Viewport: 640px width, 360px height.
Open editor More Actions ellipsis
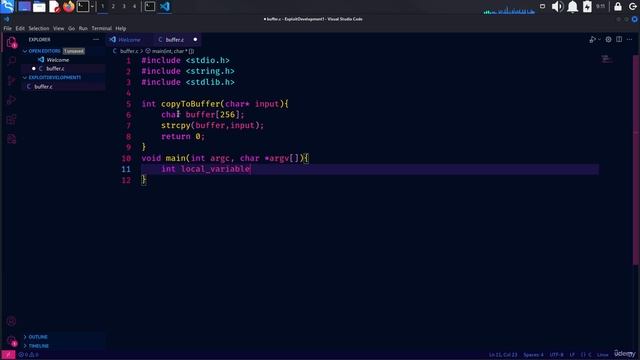click(629, 40)
